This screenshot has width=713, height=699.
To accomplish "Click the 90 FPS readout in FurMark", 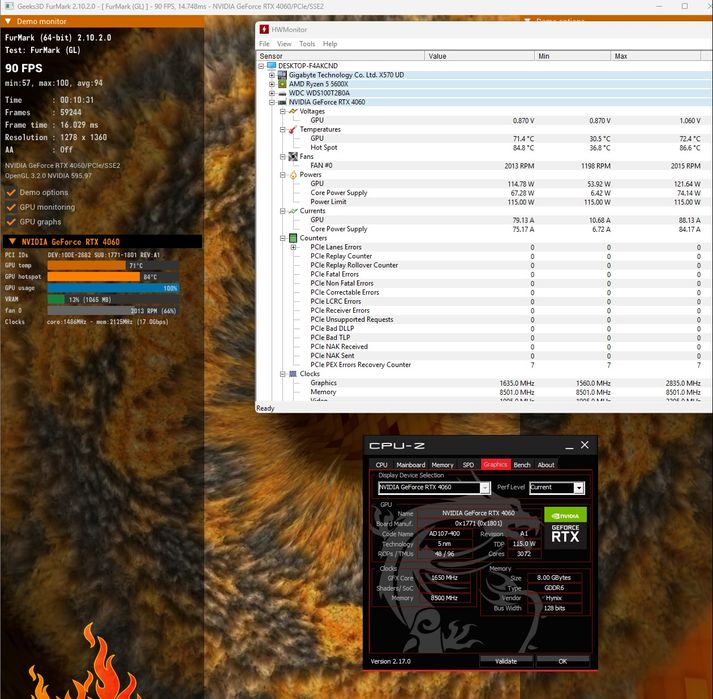I will [24, 68].
